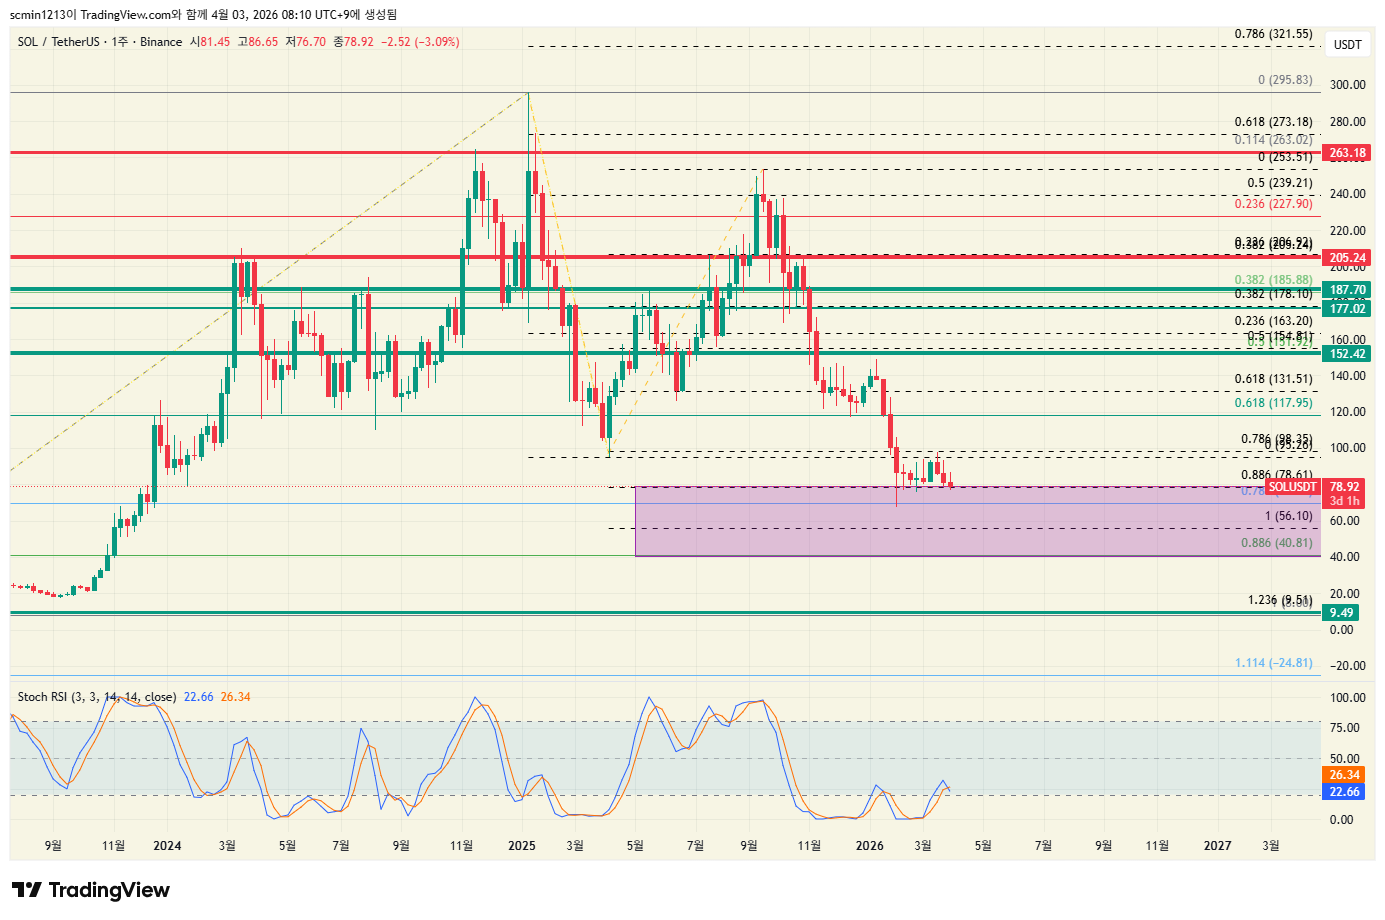Select the 1.114 (−24.81) Fibonacci label
The width and height of the screenshot is (1385, 920).
pos(1273,663)
